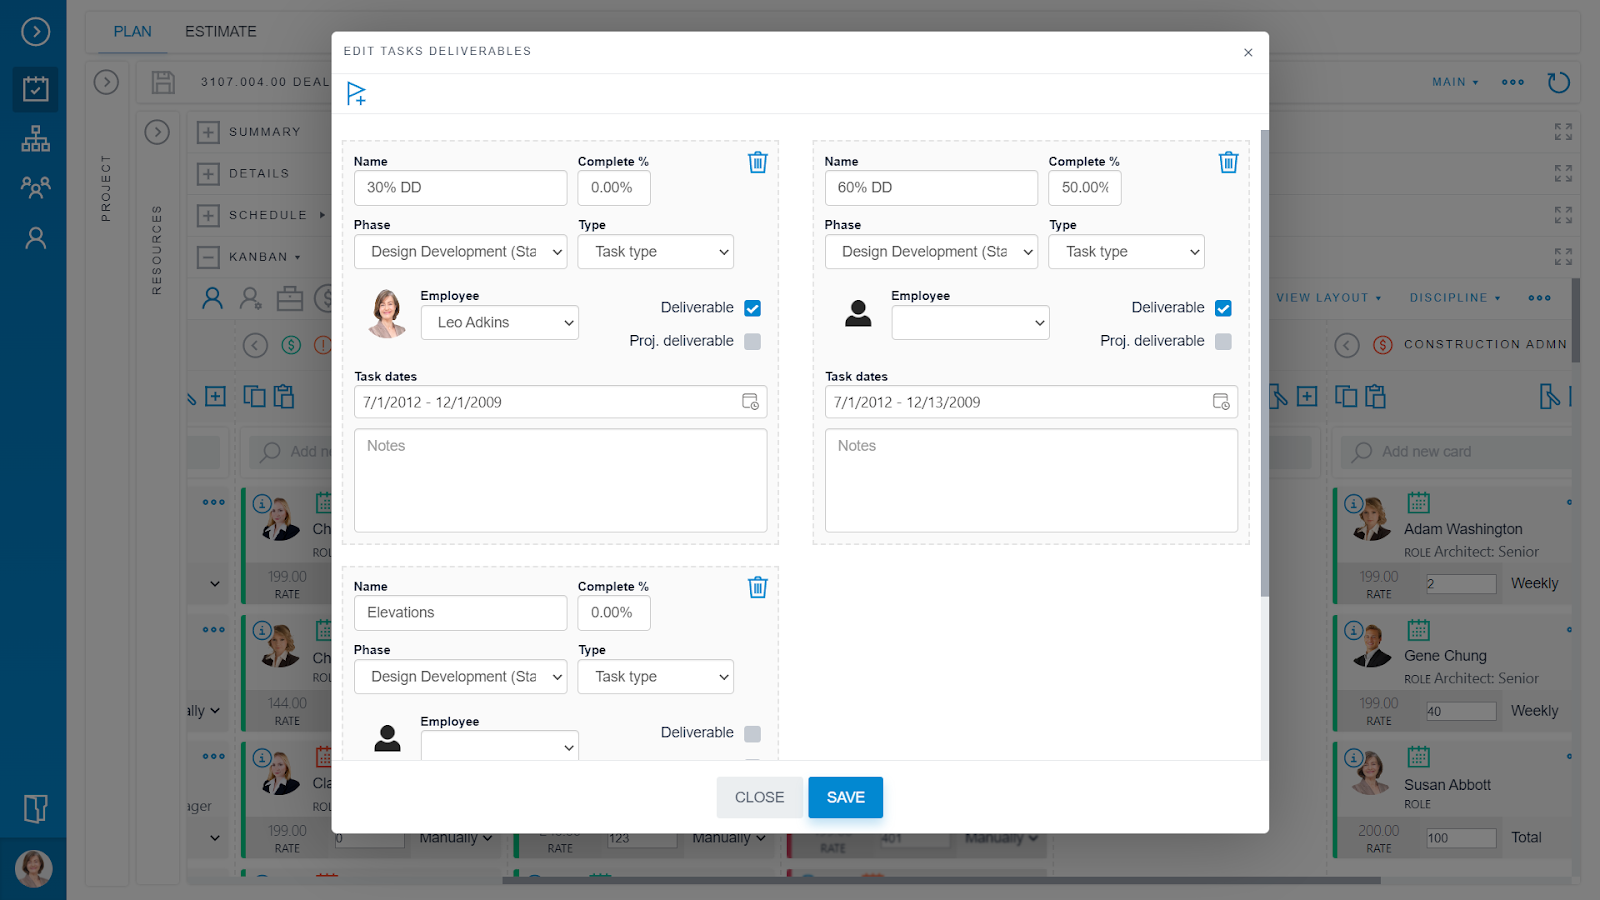Screen dimensions: 1600x900
Task: Switch to the ESTIMATE tab
Action: click(219, 31)
